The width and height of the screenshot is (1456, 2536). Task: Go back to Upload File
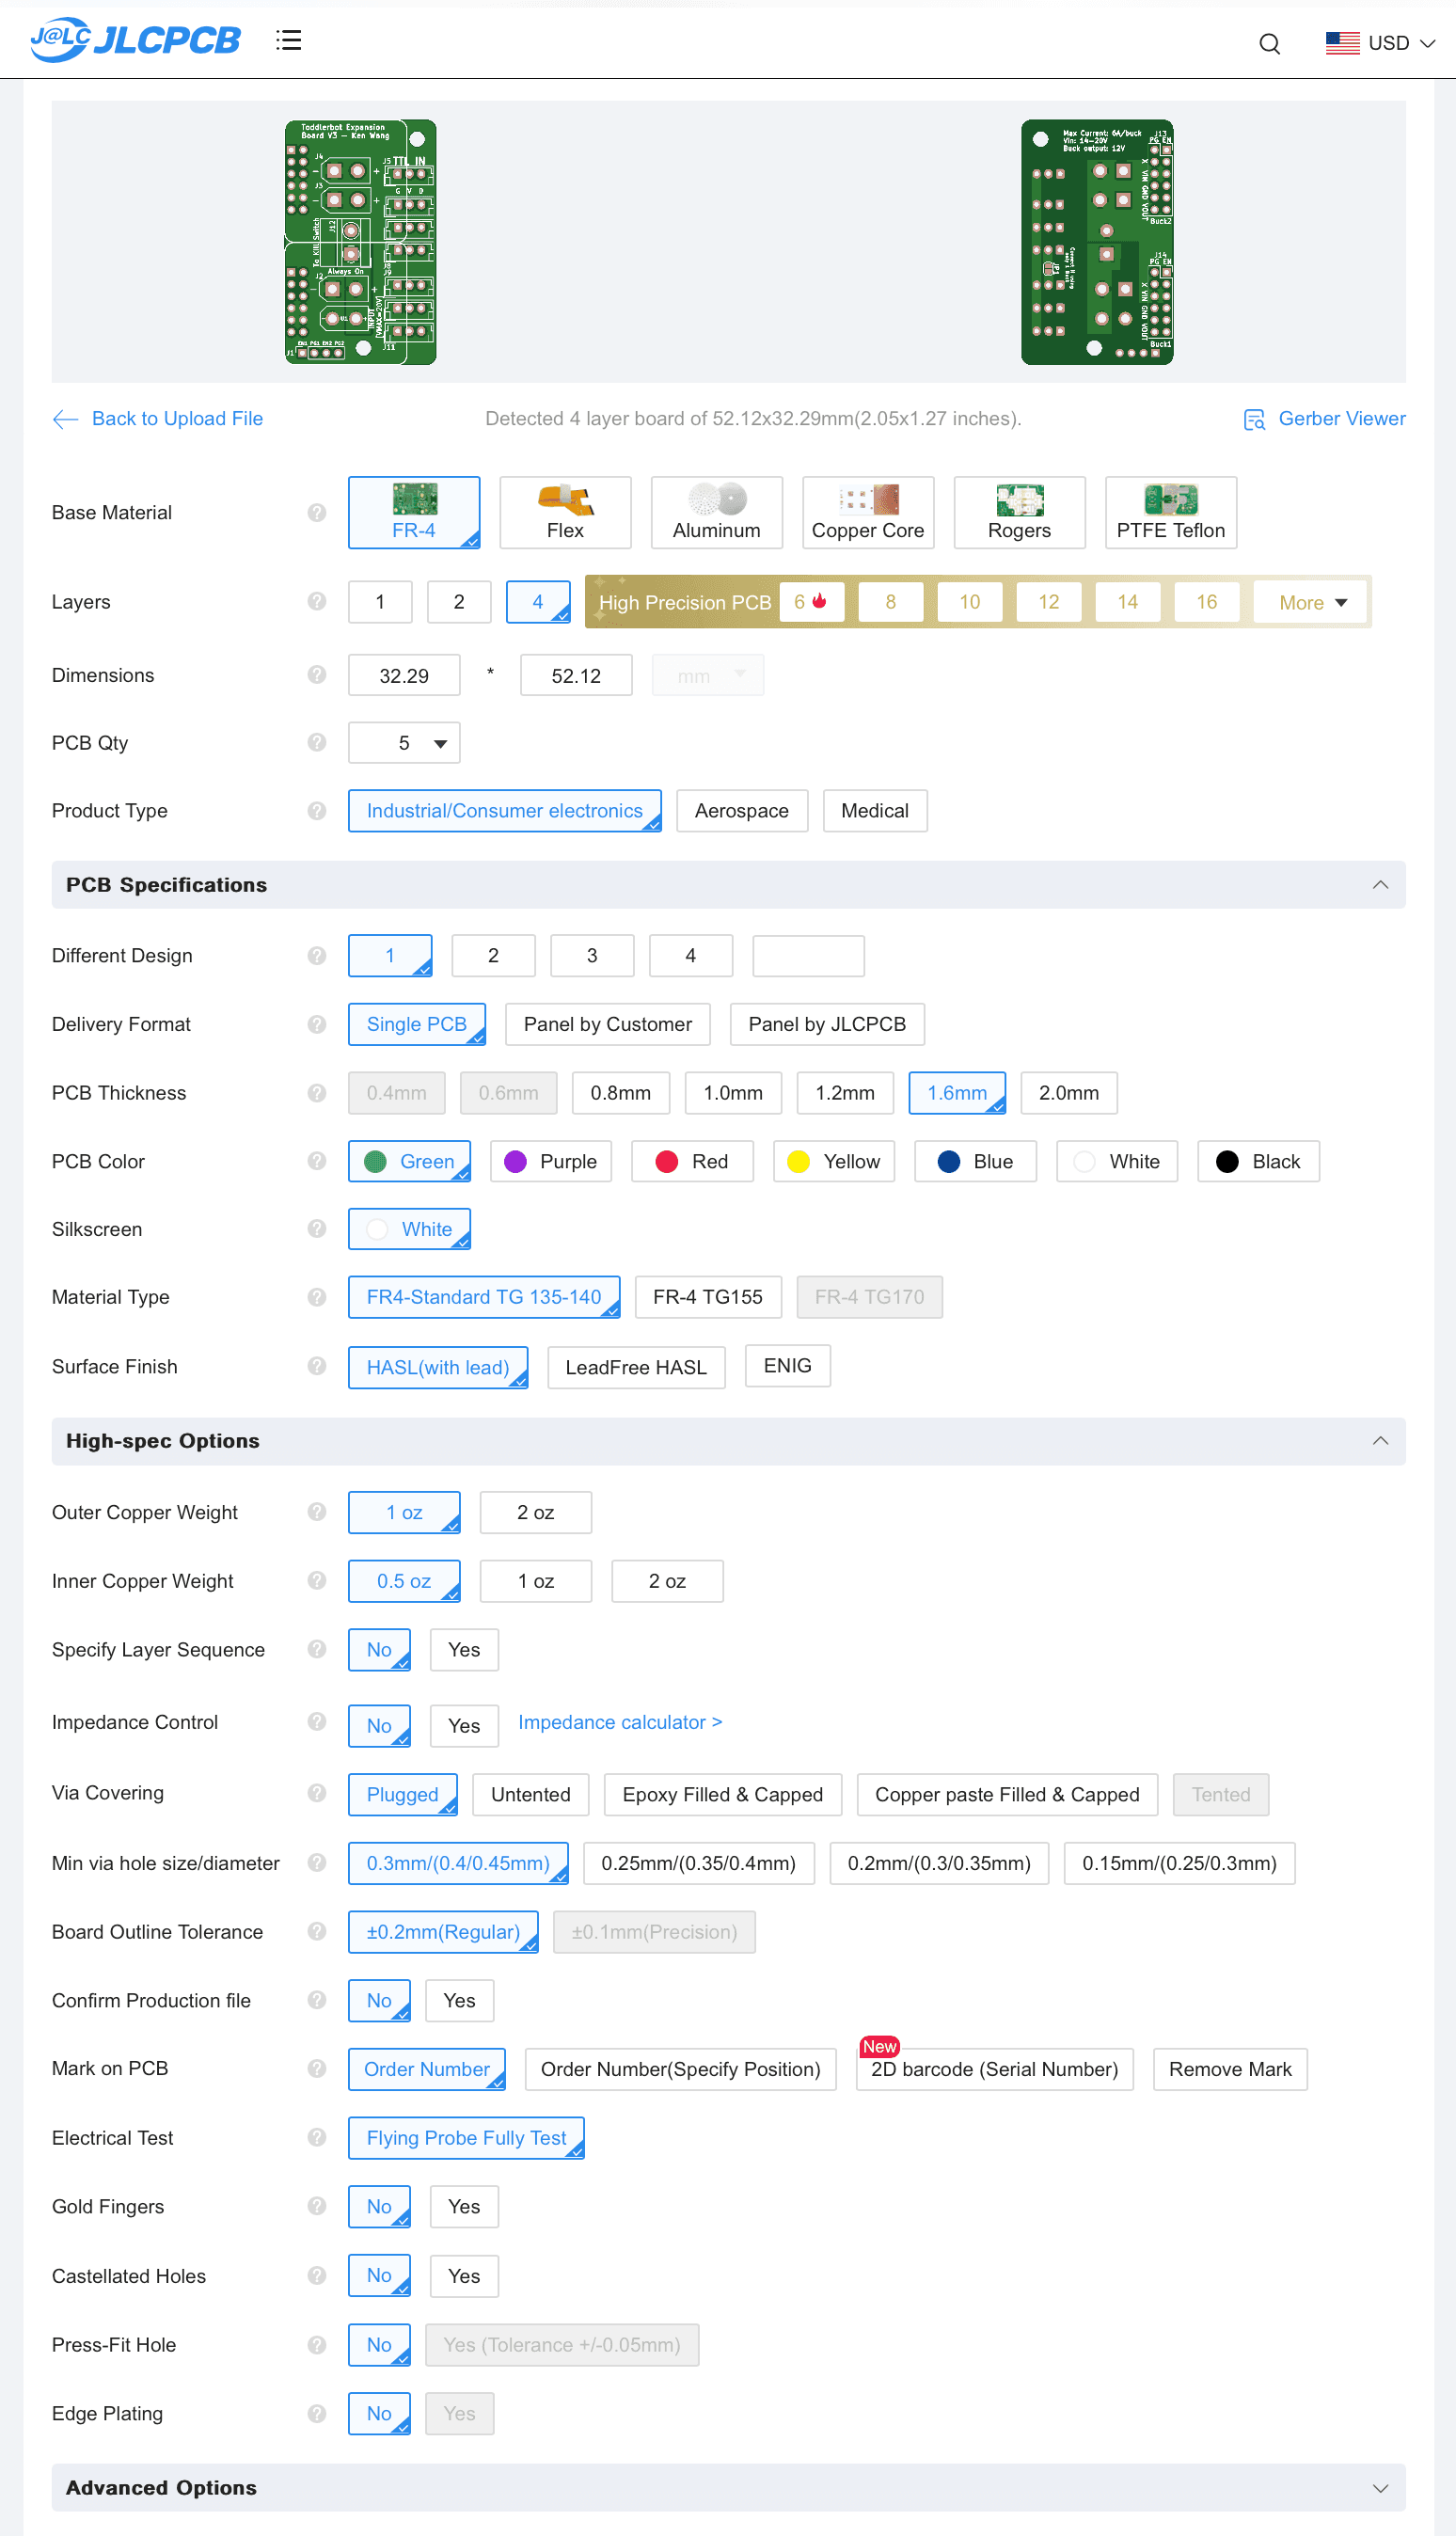point(158,418)
